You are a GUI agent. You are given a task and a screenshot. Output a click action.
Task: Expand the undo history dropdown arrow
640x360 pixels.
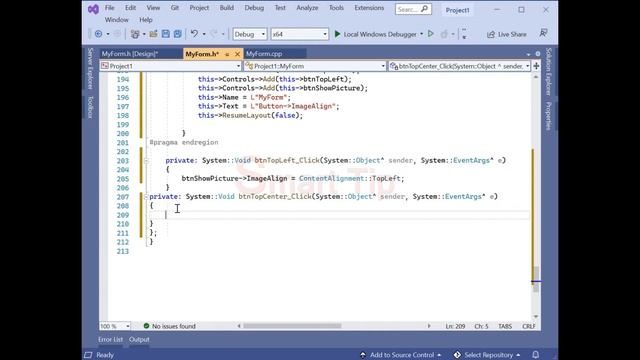204,34
